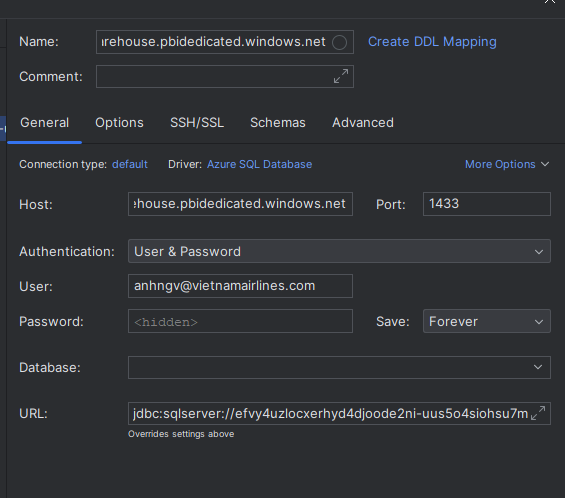Switch to the SSH/SSL tab

(x=197, y=123)
